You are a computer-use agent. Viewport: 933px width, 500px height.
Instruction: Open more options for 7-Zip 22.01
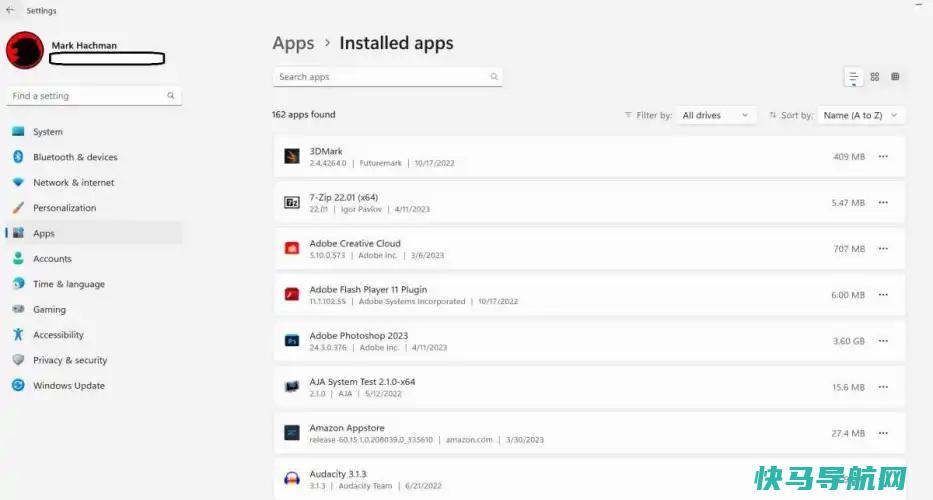(x=883, y=202)
